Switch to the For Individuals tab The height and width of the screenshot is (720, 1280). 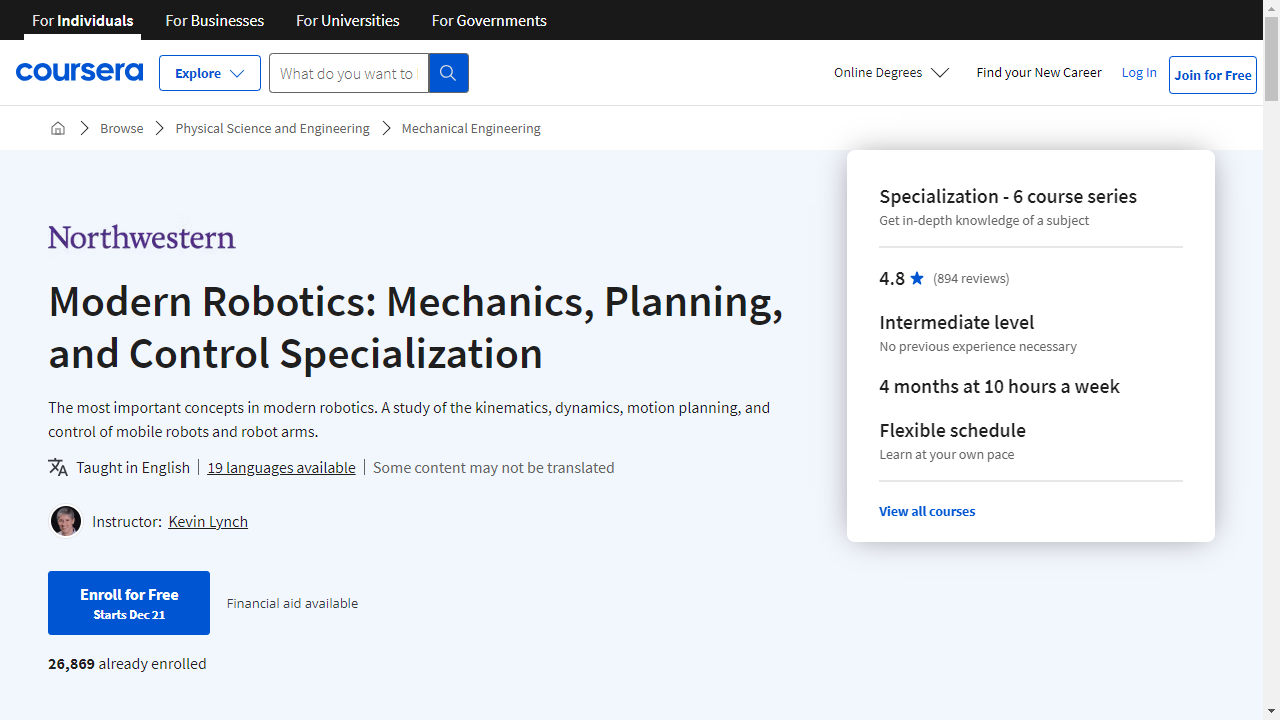point(83,20)
